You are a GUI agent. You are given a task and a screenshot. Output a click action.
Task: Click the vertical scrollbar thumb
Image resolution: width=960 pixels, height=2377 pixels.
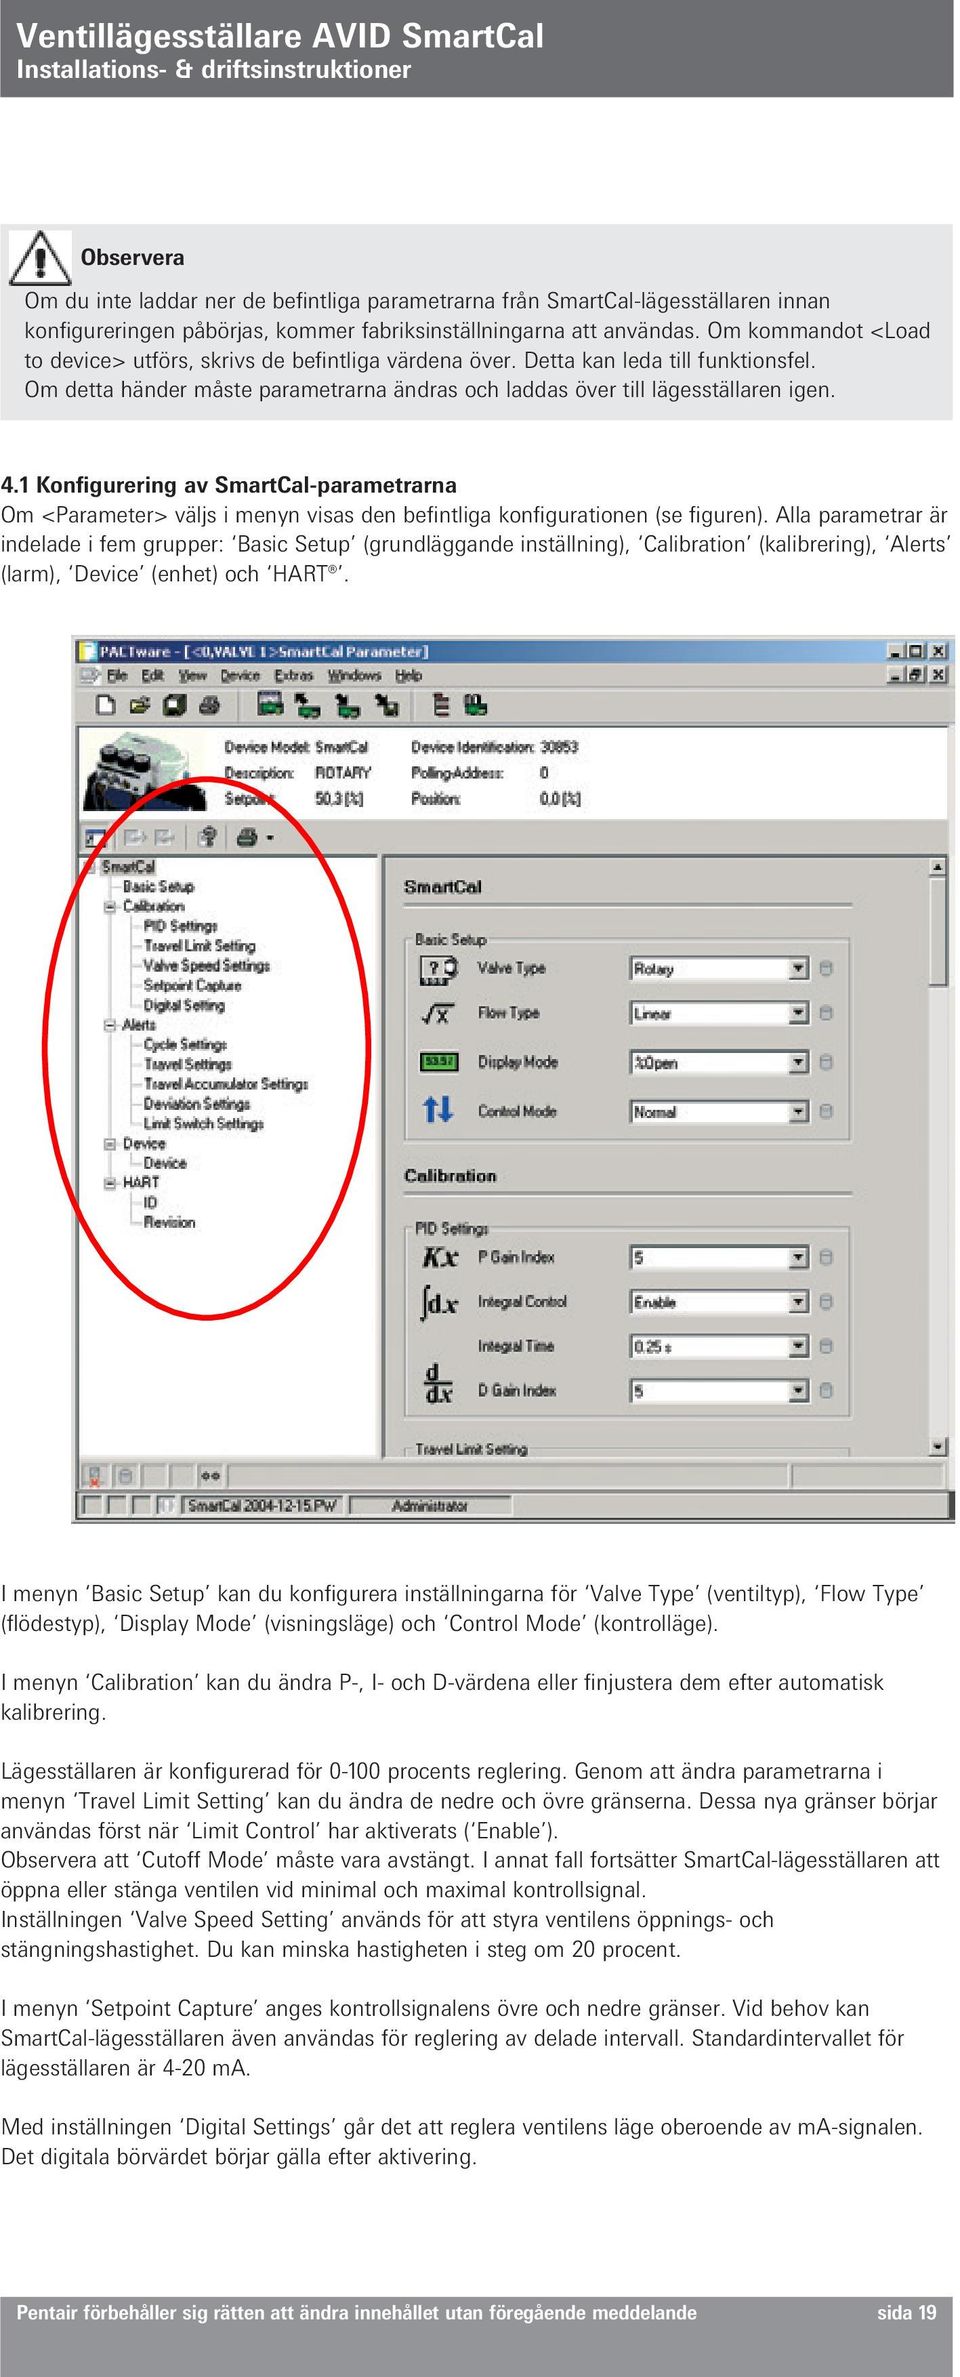coord(938,932)
